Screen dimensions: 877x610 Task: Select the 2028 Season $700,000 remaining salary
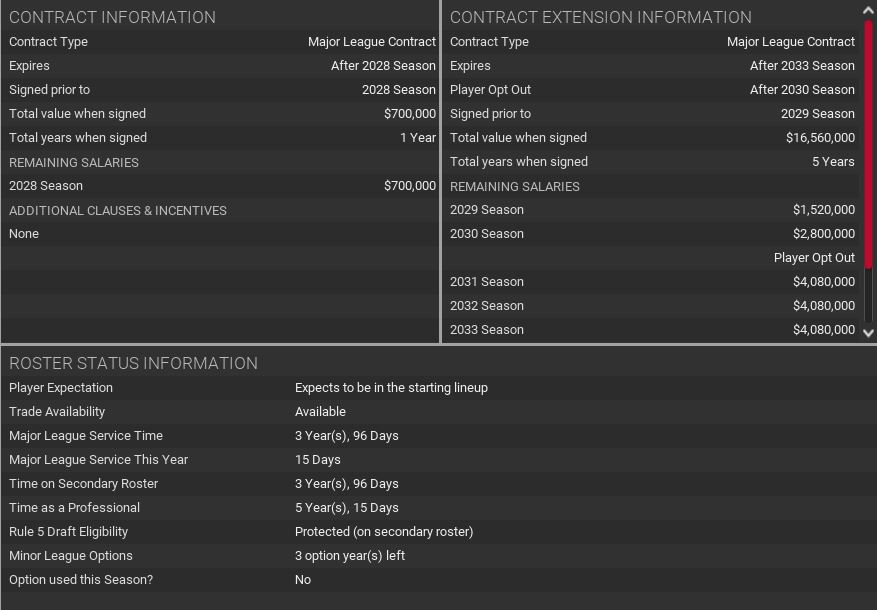[409, 186]
